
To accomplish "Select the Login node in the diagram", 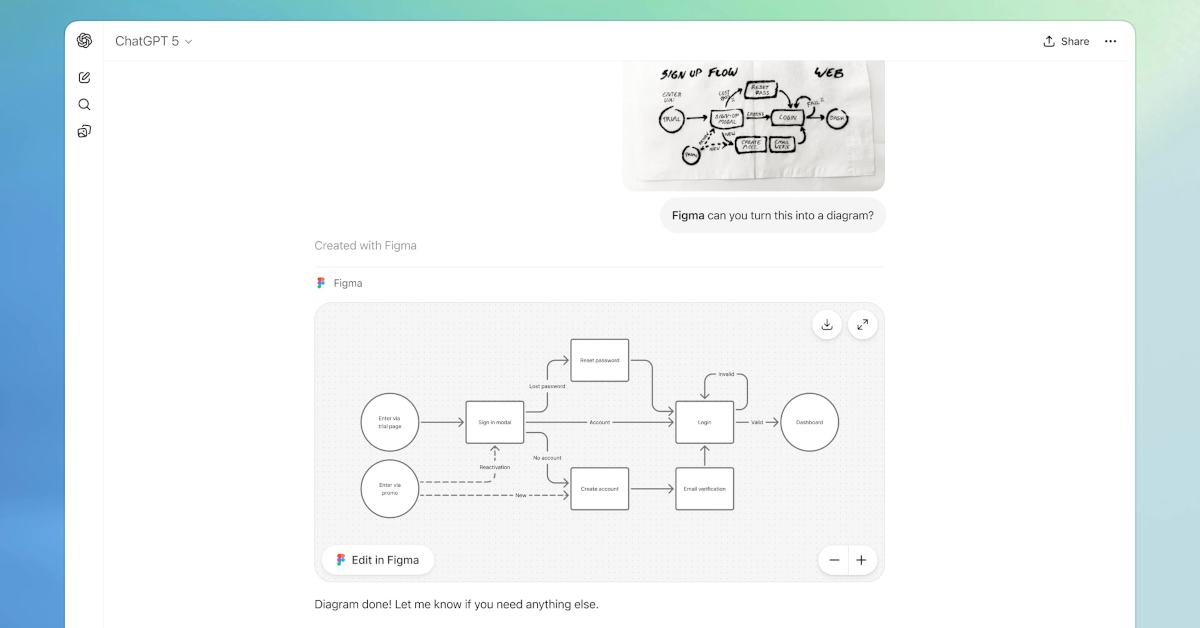I will click(704, 422).
